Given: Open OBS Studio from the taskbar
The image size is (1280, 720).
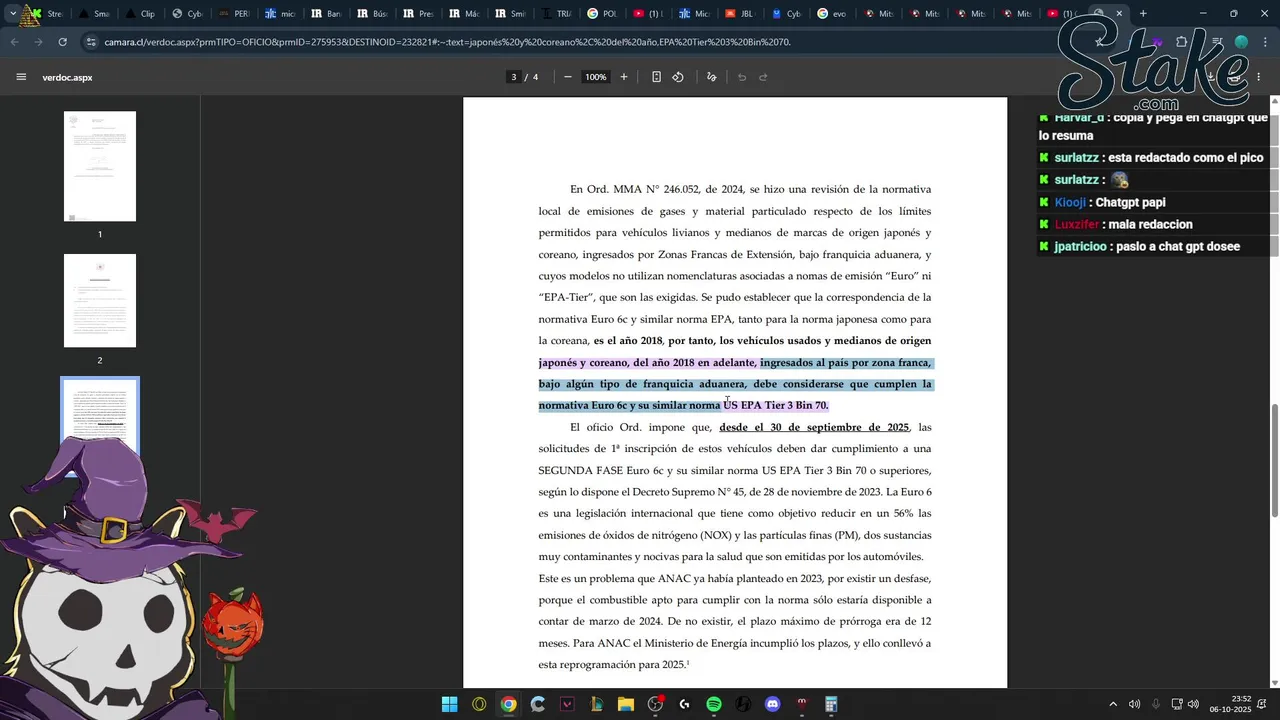Looking at the screenshot, I should click(x=655, y=704).
